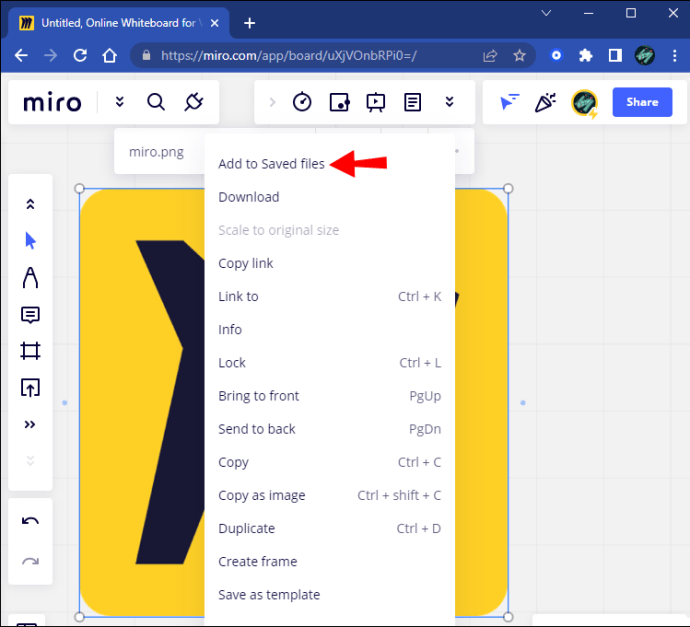
Task: Select the Copy menu entry with Ctrl + C
Action: point(330,462)
